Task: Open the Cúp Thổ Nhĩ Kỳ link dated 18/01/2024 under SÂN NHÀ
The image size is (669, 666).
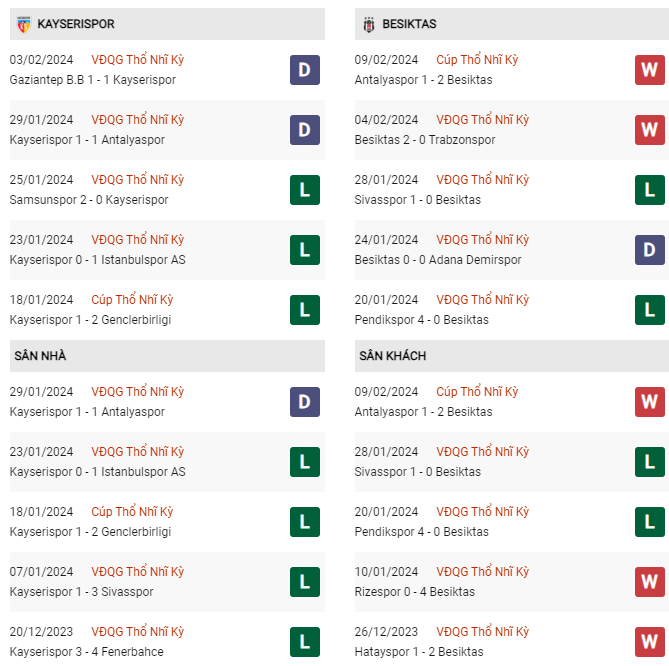Action: pos(132,511)
